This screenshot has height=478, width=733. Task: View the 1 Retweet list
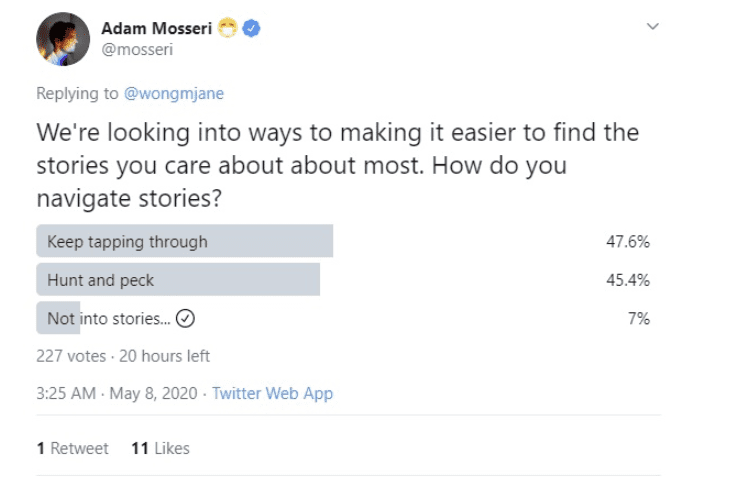pos(72,448)
